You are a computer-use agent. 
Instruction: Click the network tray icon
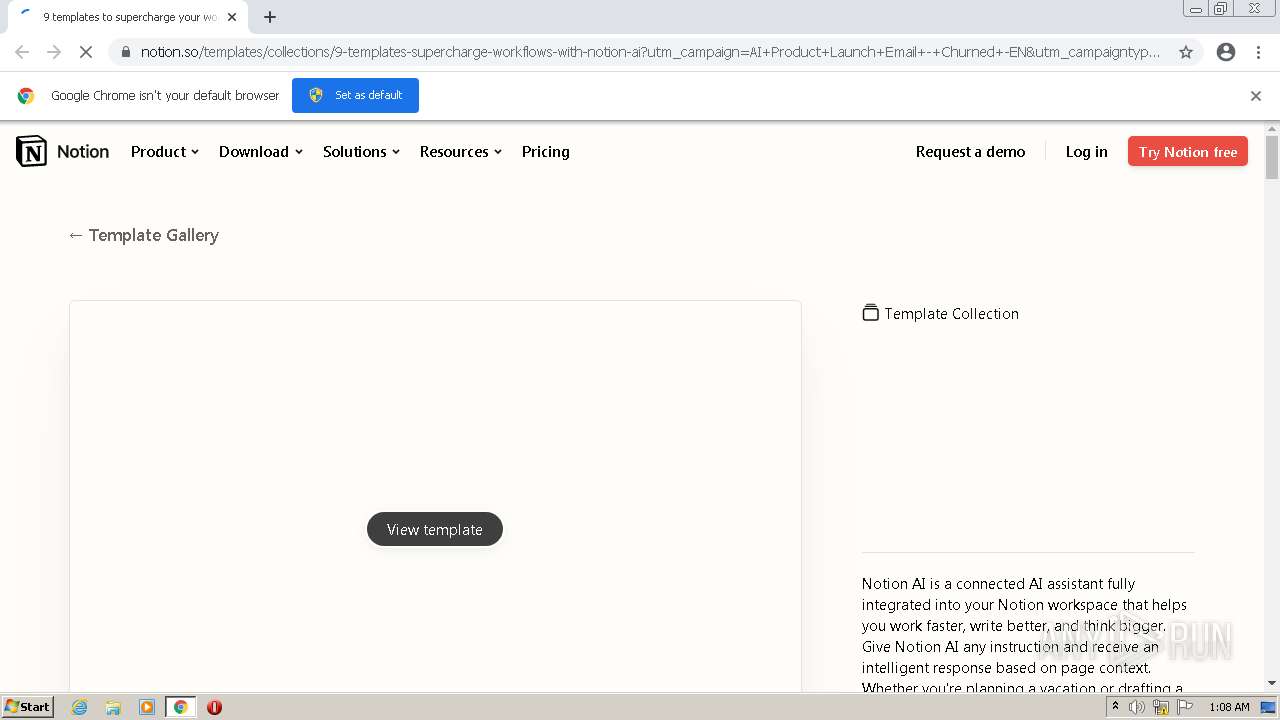1161,707
